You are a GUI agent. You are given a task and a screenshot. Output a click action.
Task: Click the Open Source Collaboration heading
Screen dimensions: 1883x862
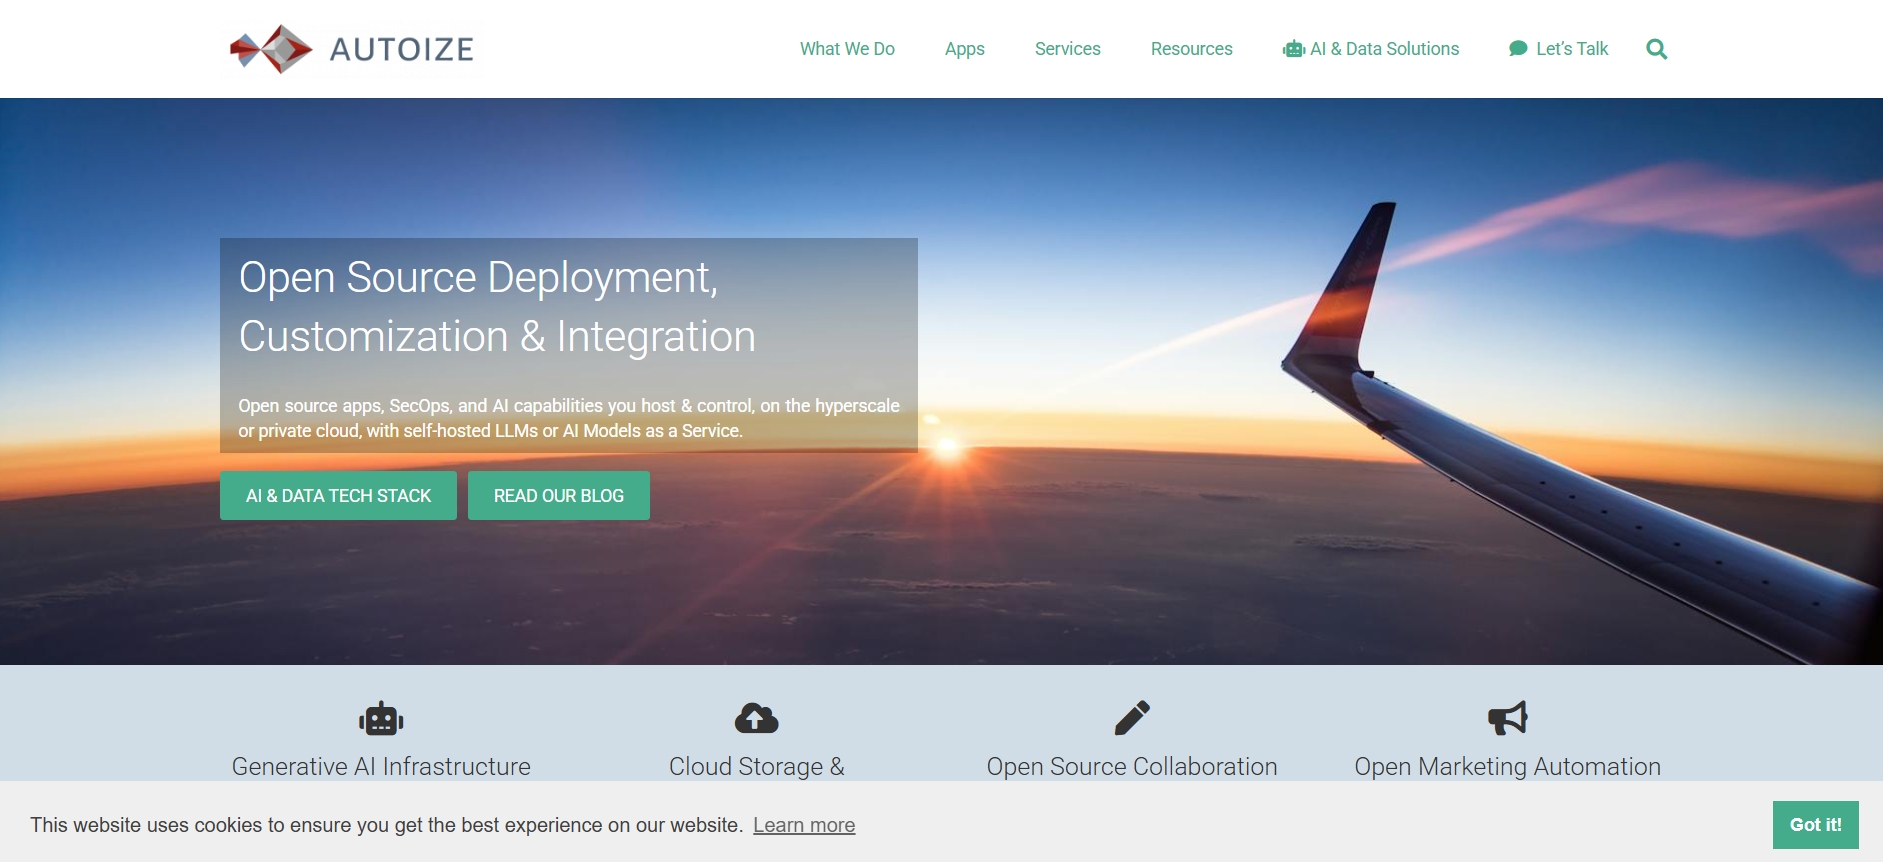(x=1132, y=766)
